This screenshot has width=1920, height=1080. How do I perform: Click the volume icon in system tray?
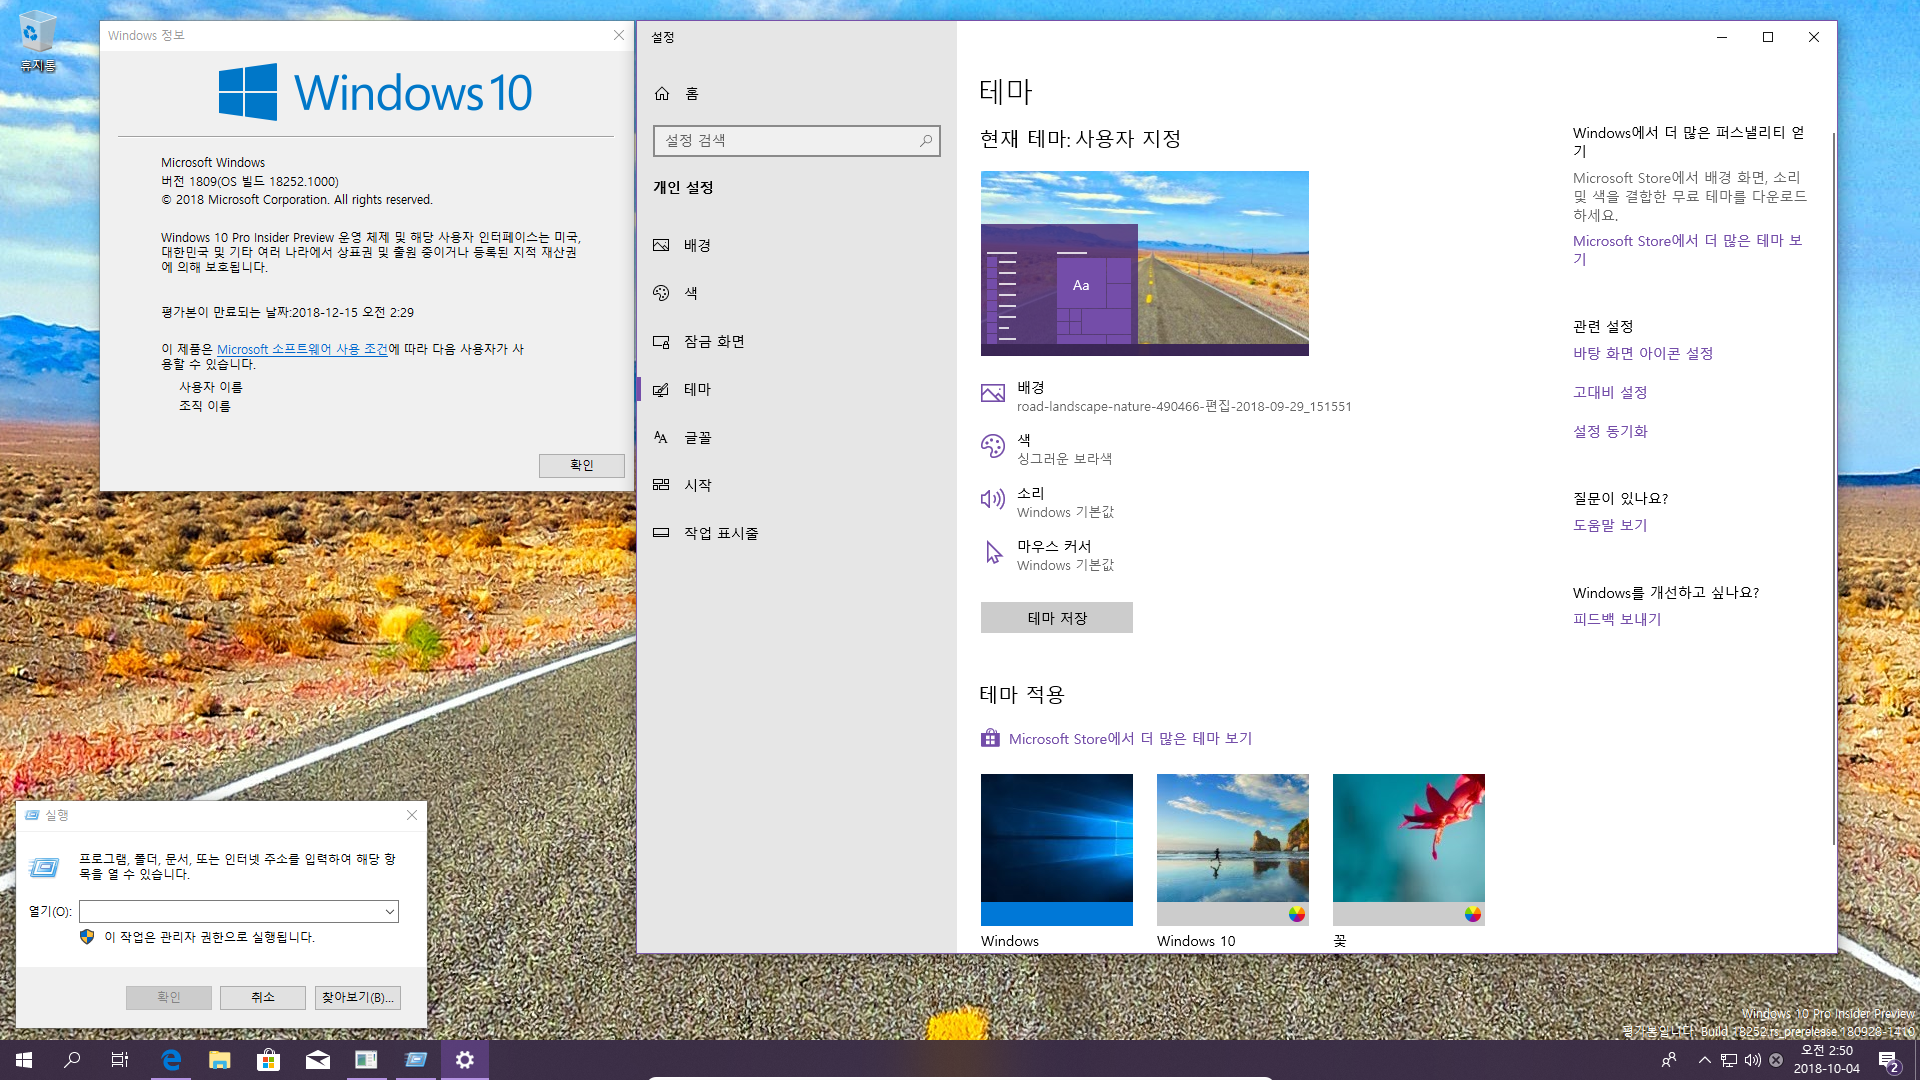[x=1753, y=1060]
